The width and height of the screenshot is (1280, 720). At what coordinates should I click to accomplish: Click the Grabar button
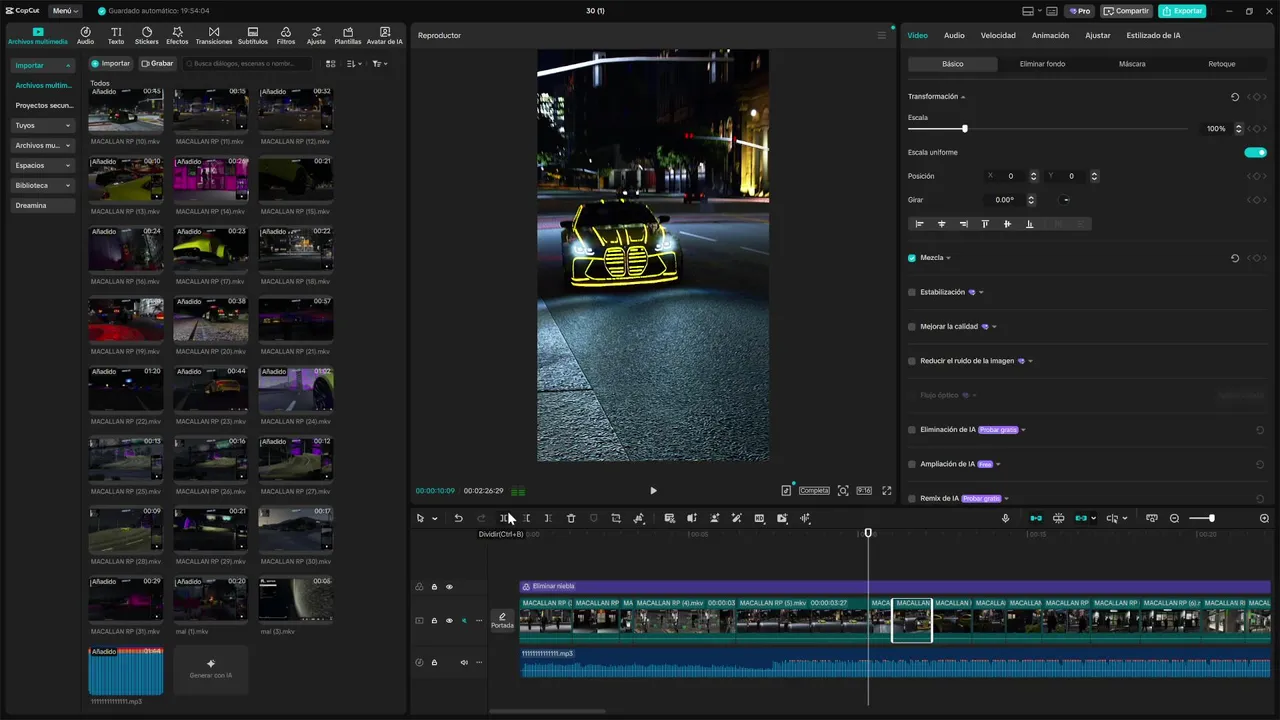click(x=157, y=64)
